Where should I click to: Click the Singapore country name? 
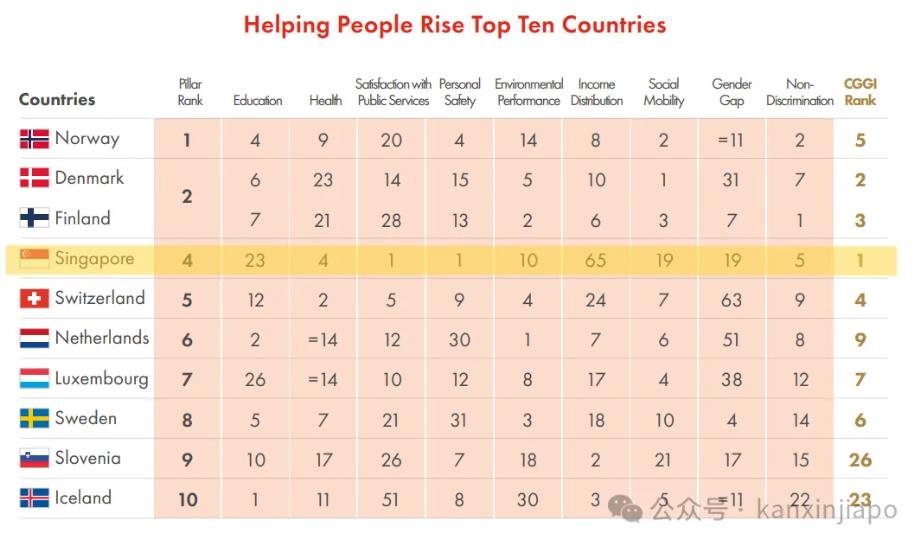click(94, 259)
